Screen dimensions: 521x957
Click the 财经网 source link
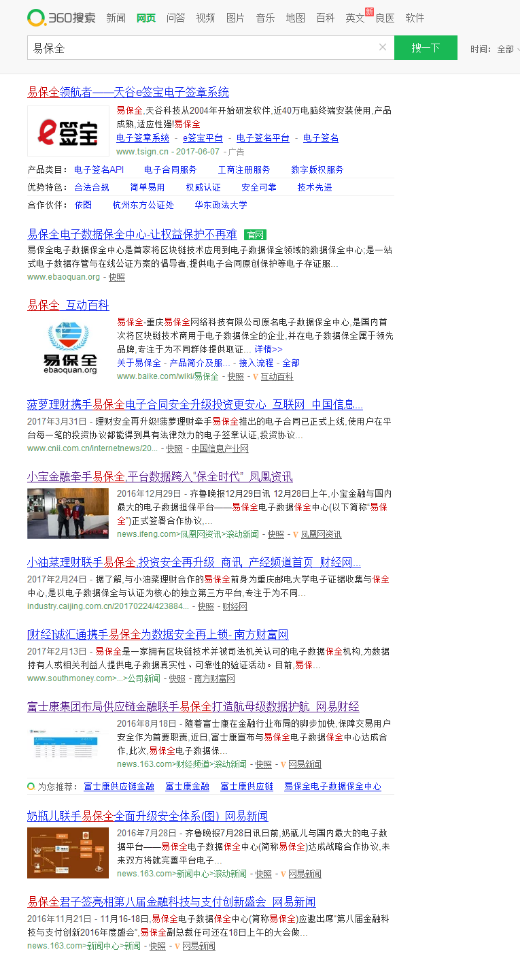235,607
